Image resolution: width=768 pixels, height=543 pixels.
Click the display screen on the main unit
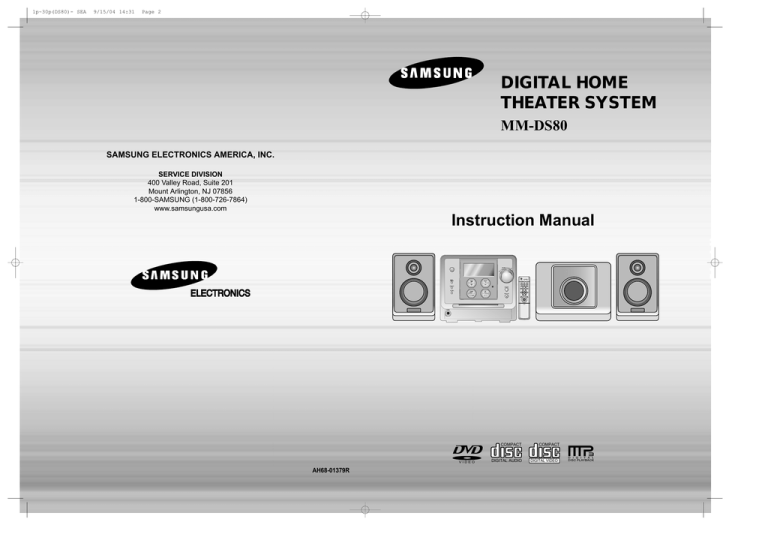pos(479,269)
